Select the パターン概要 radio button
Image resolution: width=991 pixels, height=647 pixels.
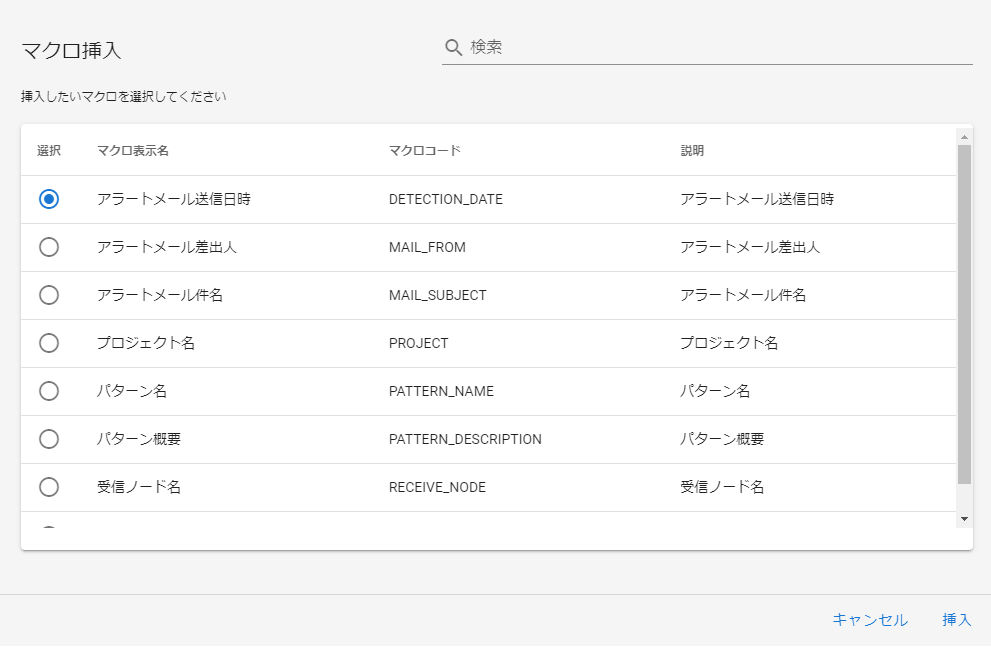tap(49, 439)
